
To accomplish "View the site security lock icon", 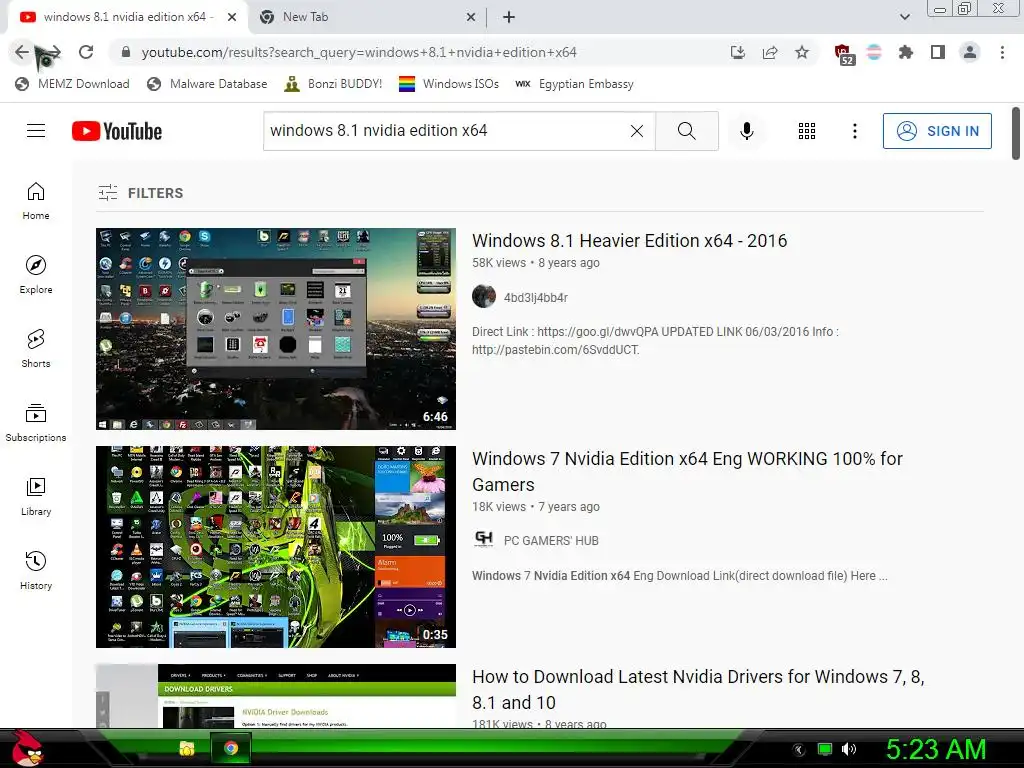I will (127, 52).
